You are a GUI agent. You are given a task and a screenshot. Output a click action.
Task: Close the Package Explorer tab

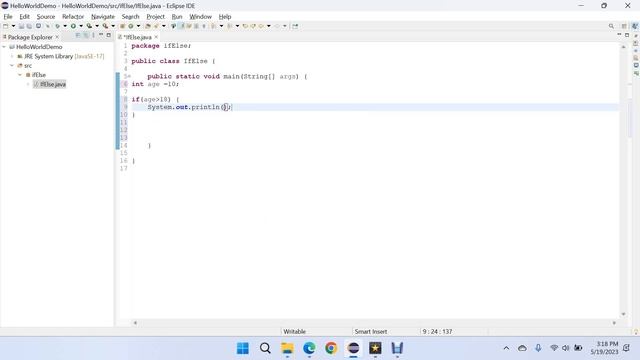point(57,37)
